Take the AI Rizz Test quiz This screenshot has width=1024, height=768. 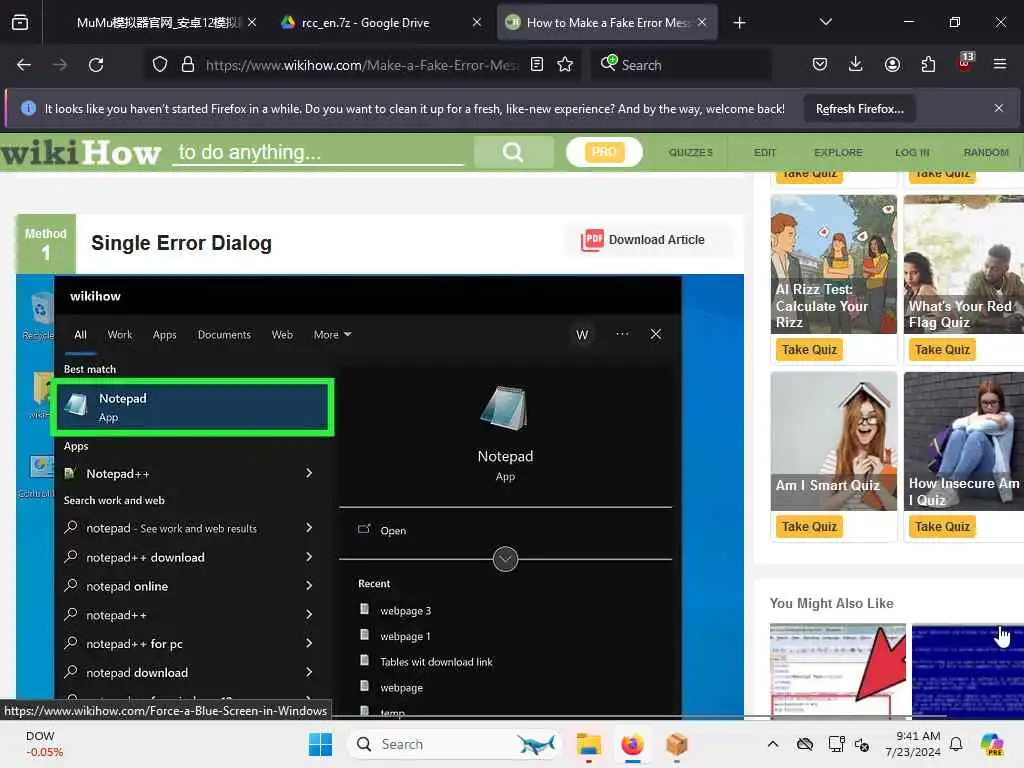point(809,350)
